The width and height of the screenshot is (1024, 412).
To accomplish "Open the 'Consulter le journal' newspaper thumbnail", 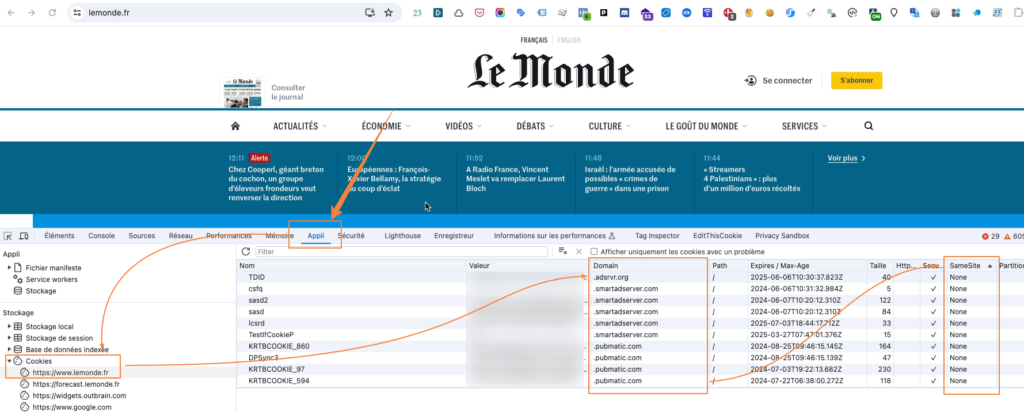I will point(242,93).
